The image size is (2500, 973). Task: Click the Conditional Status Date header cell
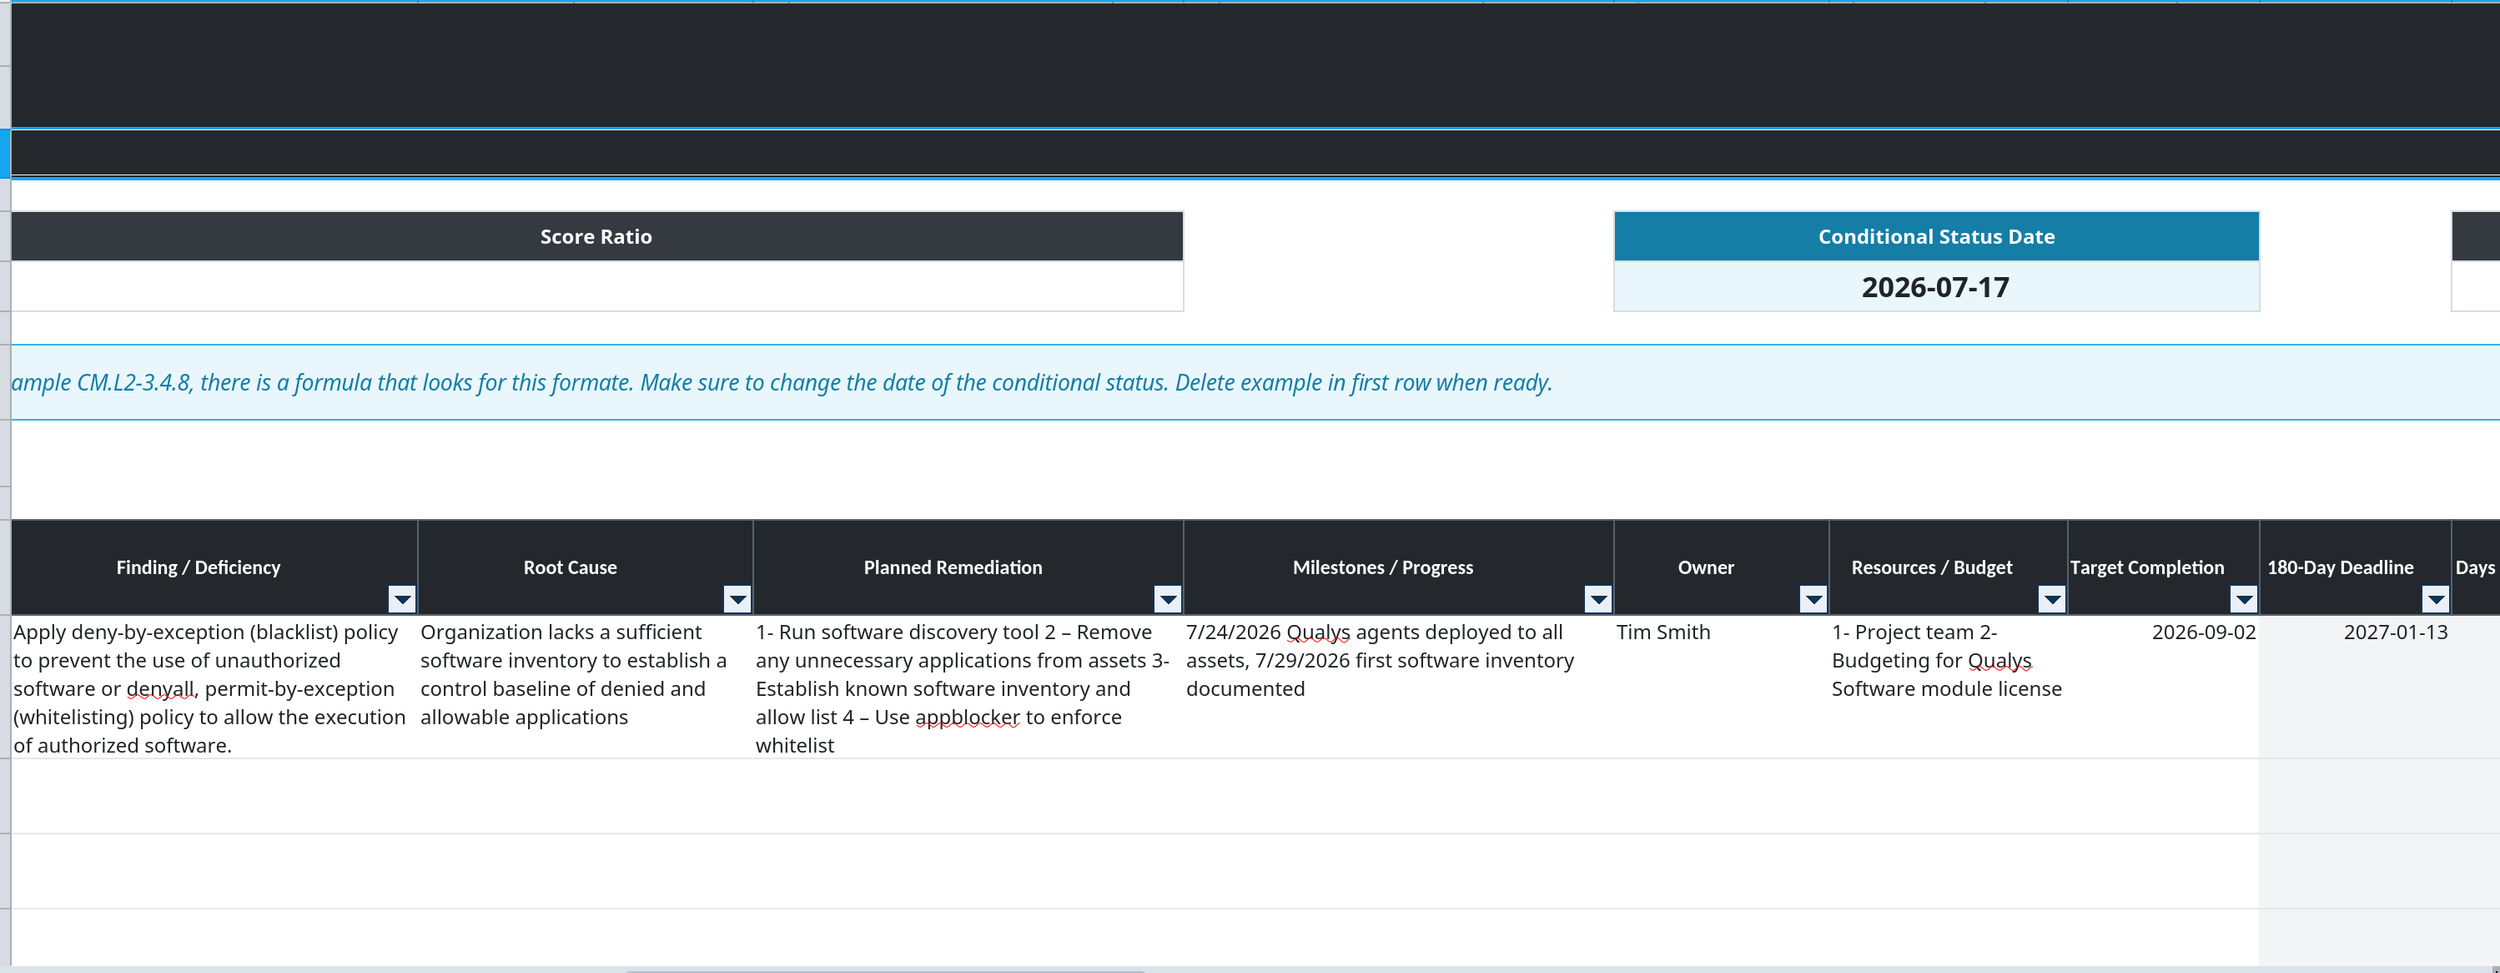[x=1936, y=237]
